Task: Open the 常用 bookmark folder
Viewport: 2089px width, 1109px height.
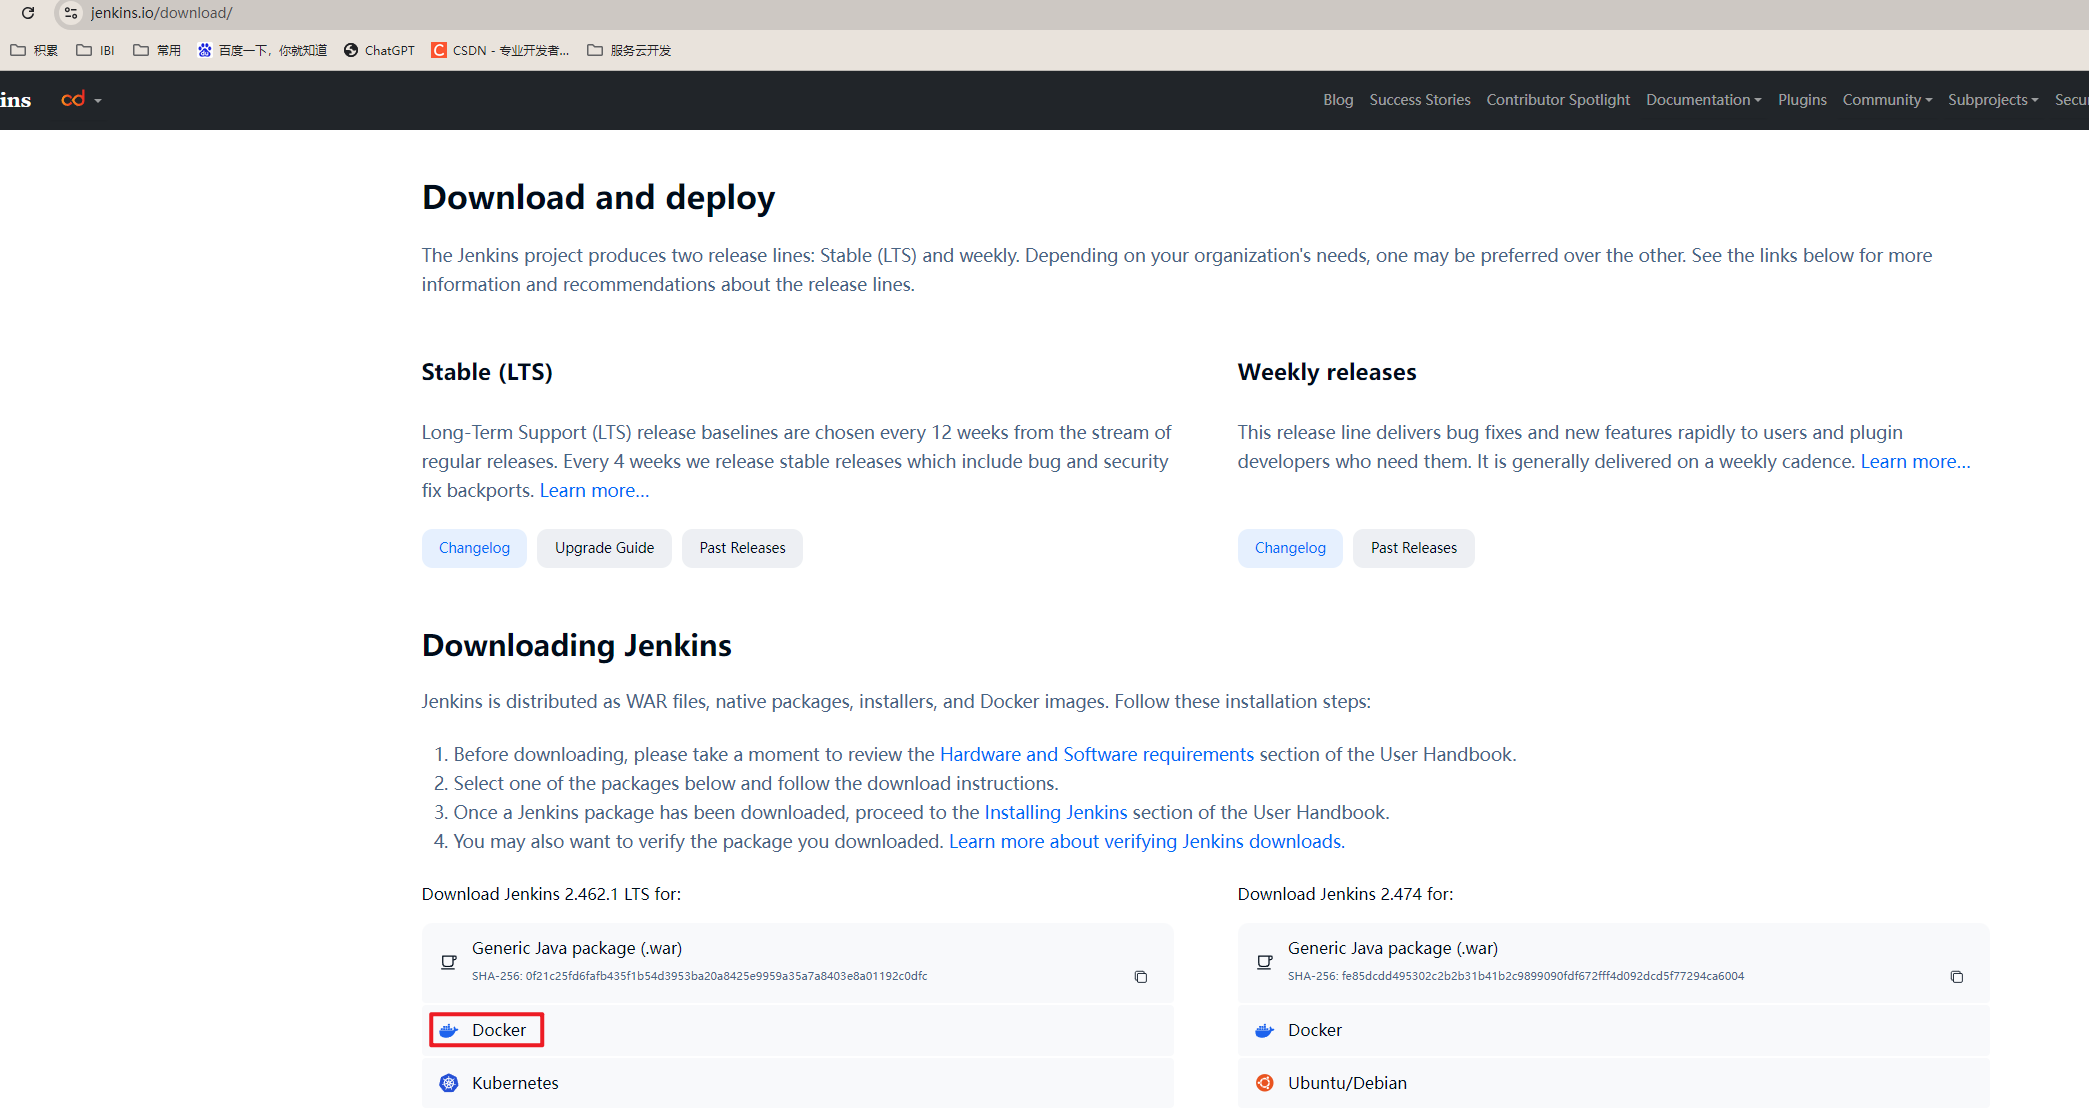Action: click(157, 50)
